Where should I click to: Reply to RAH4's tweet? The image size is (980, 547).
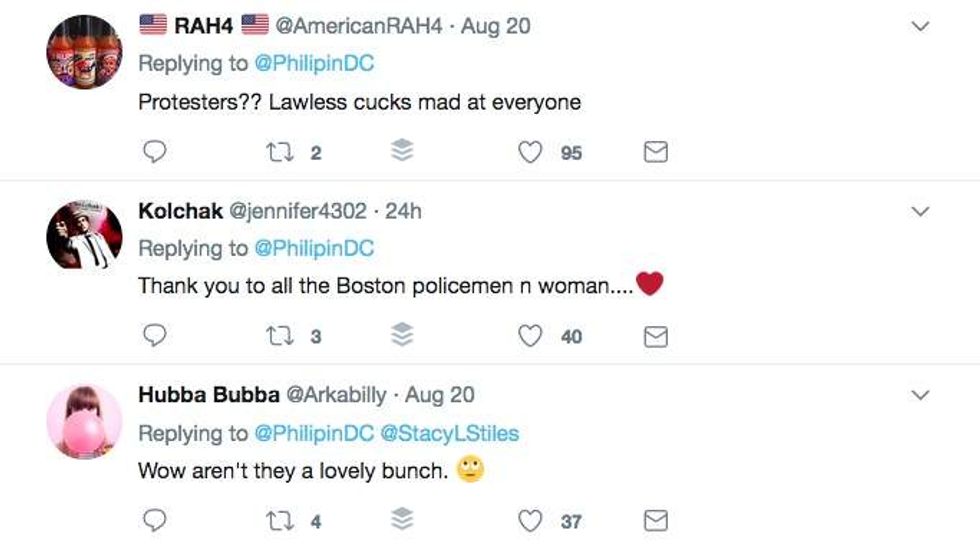tap(154, 152)
